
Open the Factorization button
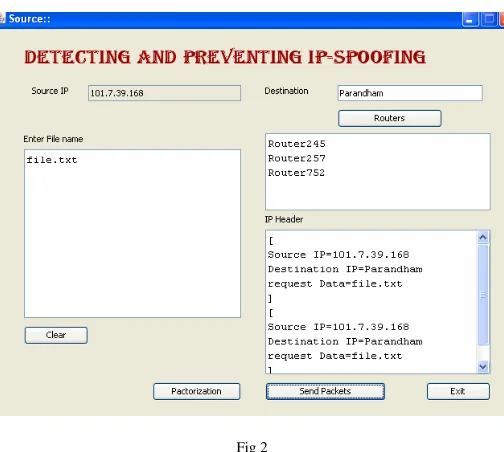pyautogui.click(x=196, y=391)
